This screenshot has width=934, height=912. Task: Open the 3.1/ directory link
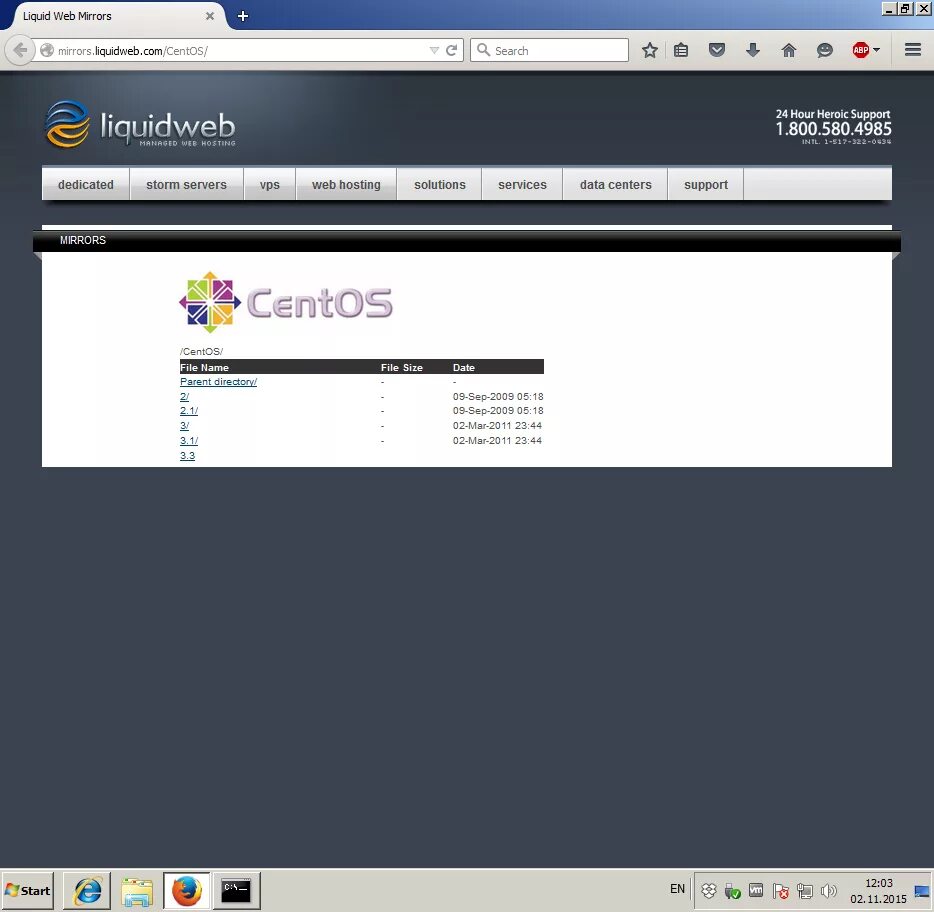point(189,441)
